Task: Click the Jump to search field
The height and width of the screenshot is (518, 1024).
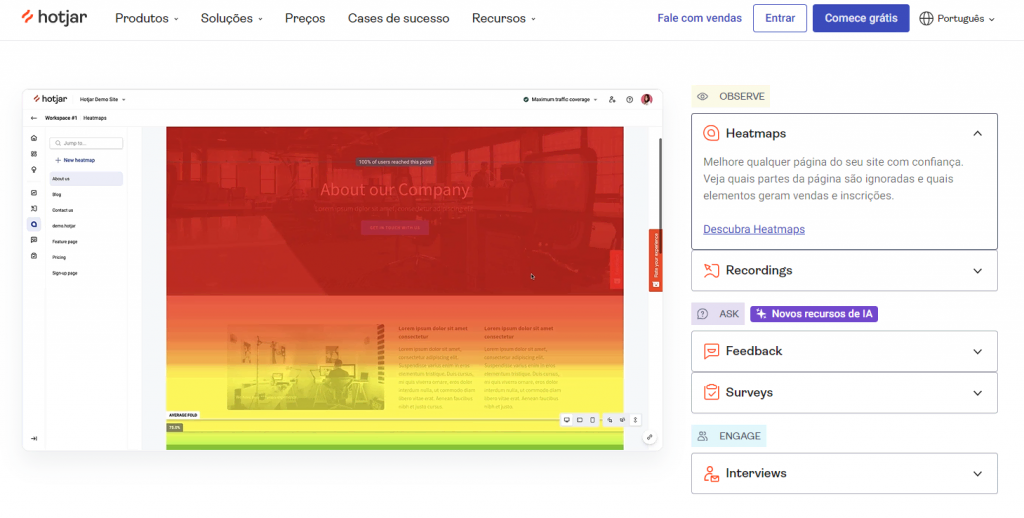Action: tap(86, 143)
